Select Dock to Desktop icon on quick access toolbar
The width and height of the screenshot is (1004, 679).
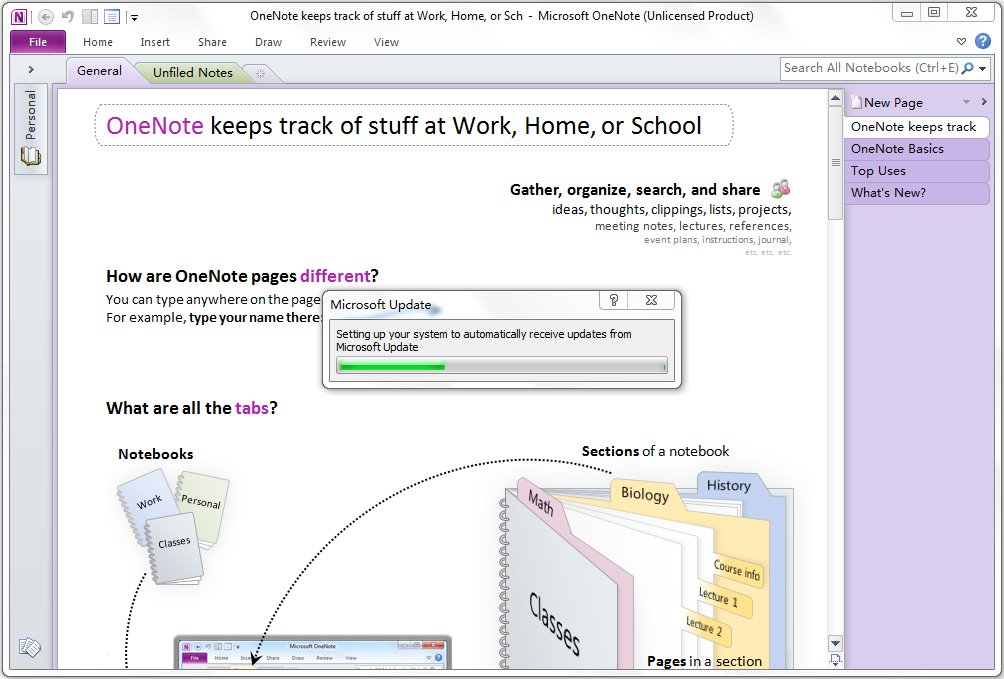(89, 16)
